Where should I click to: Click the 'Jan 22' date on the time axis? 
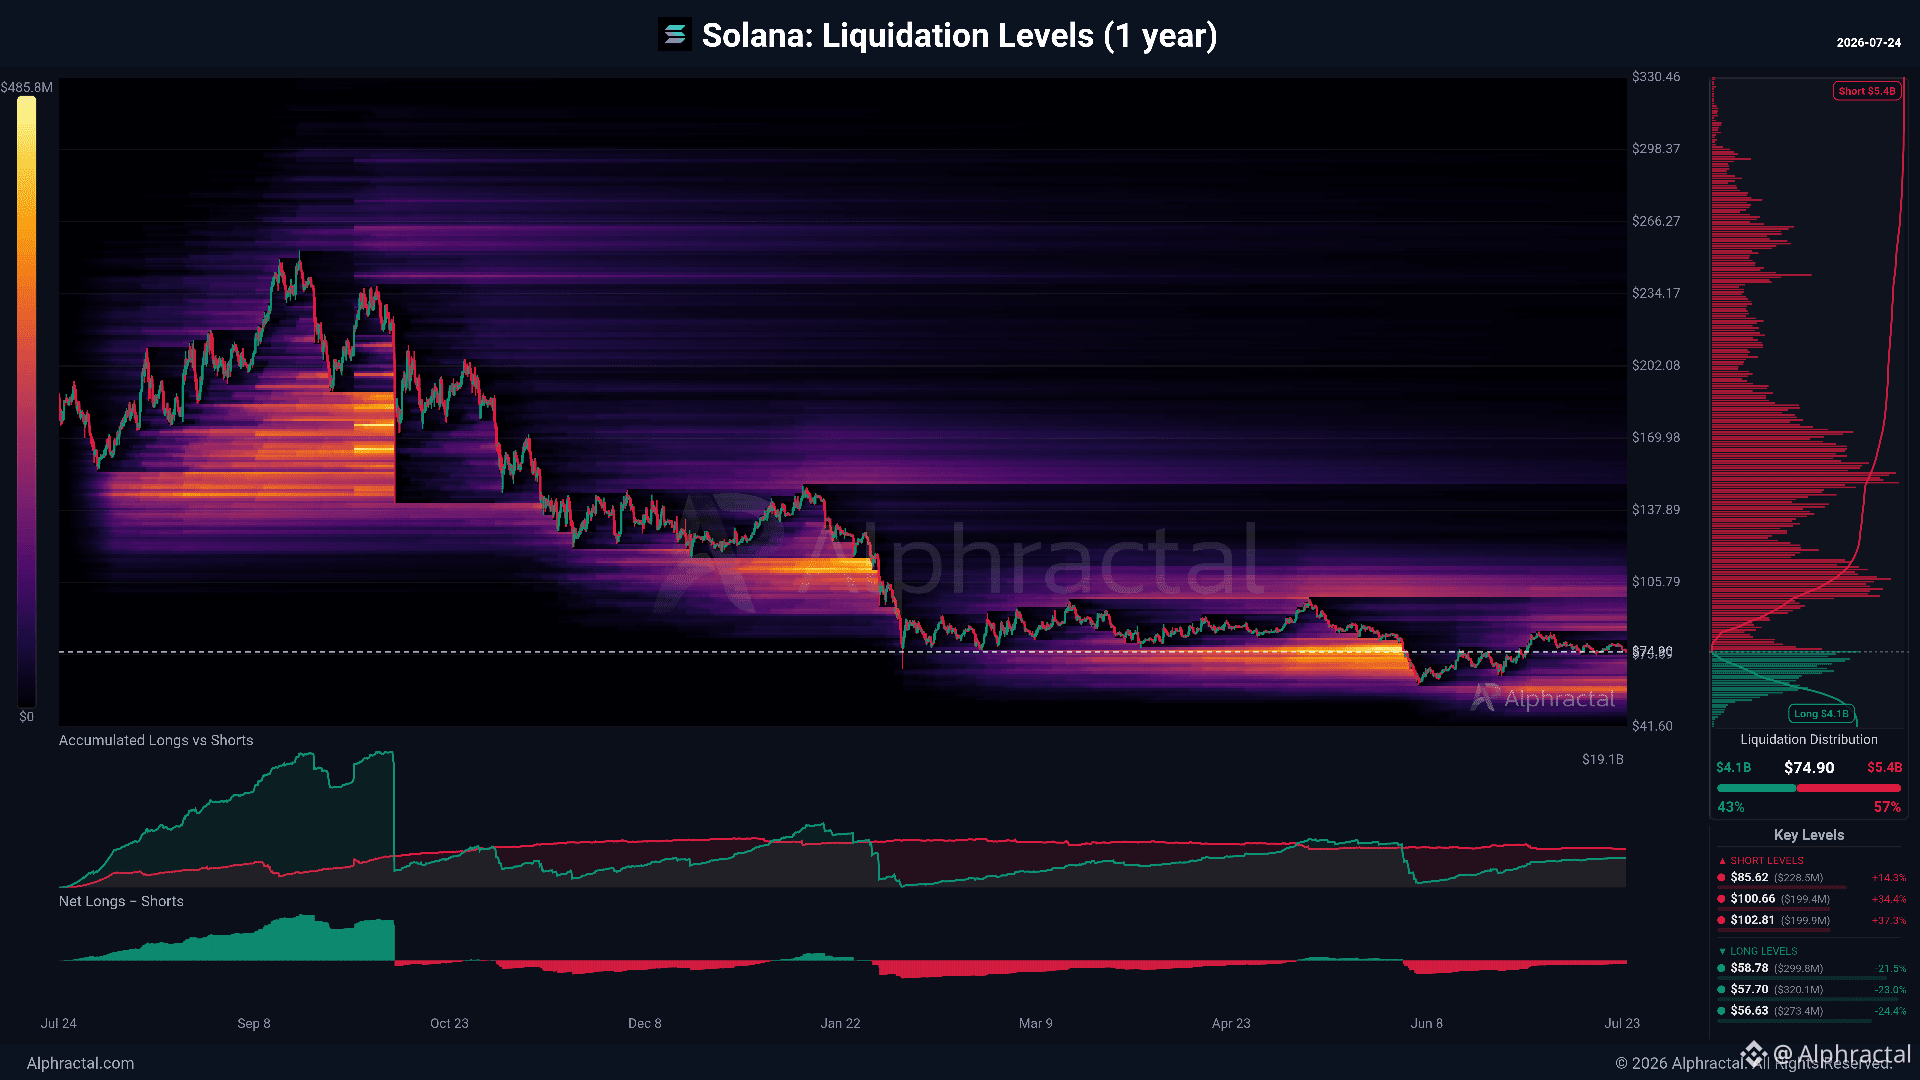(840, 1024)
